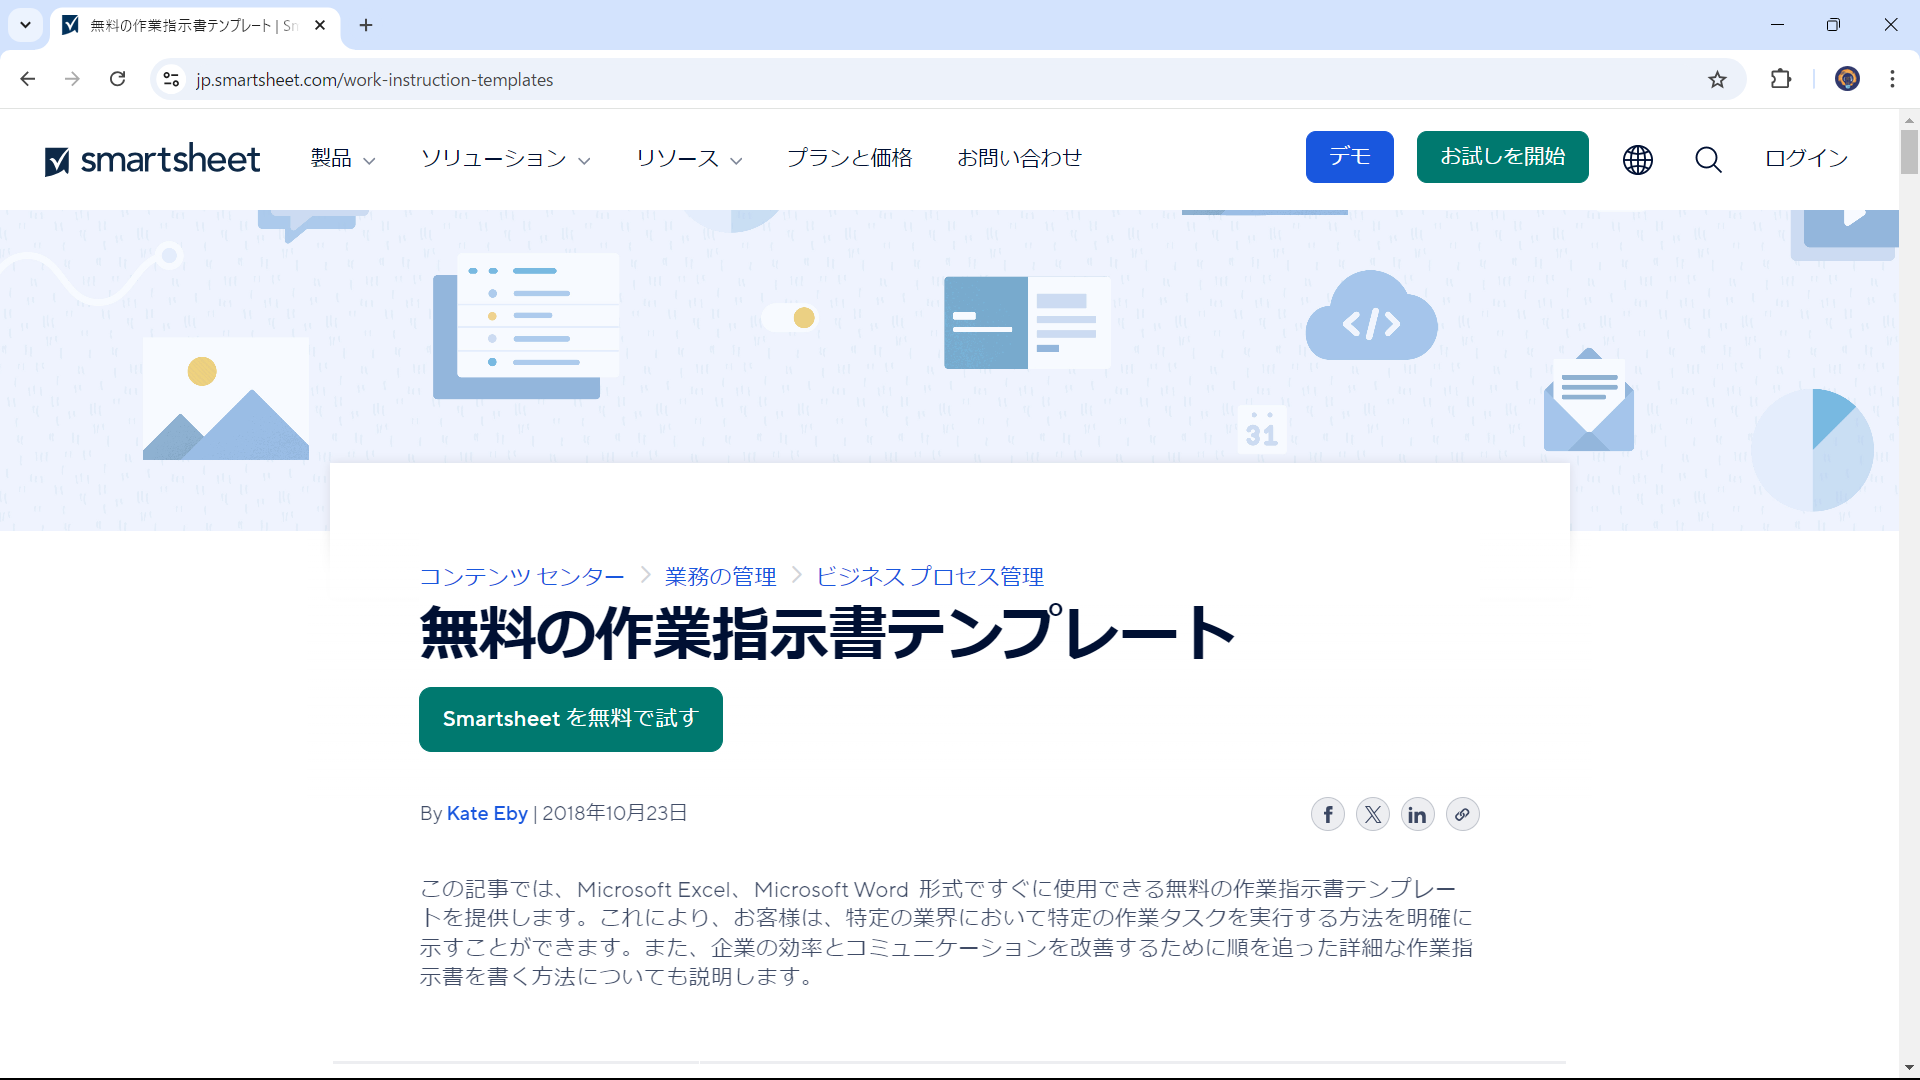Go forward in browser history
The image size is (1920, 1080).
pyautogui.click(x=72, y=79)
